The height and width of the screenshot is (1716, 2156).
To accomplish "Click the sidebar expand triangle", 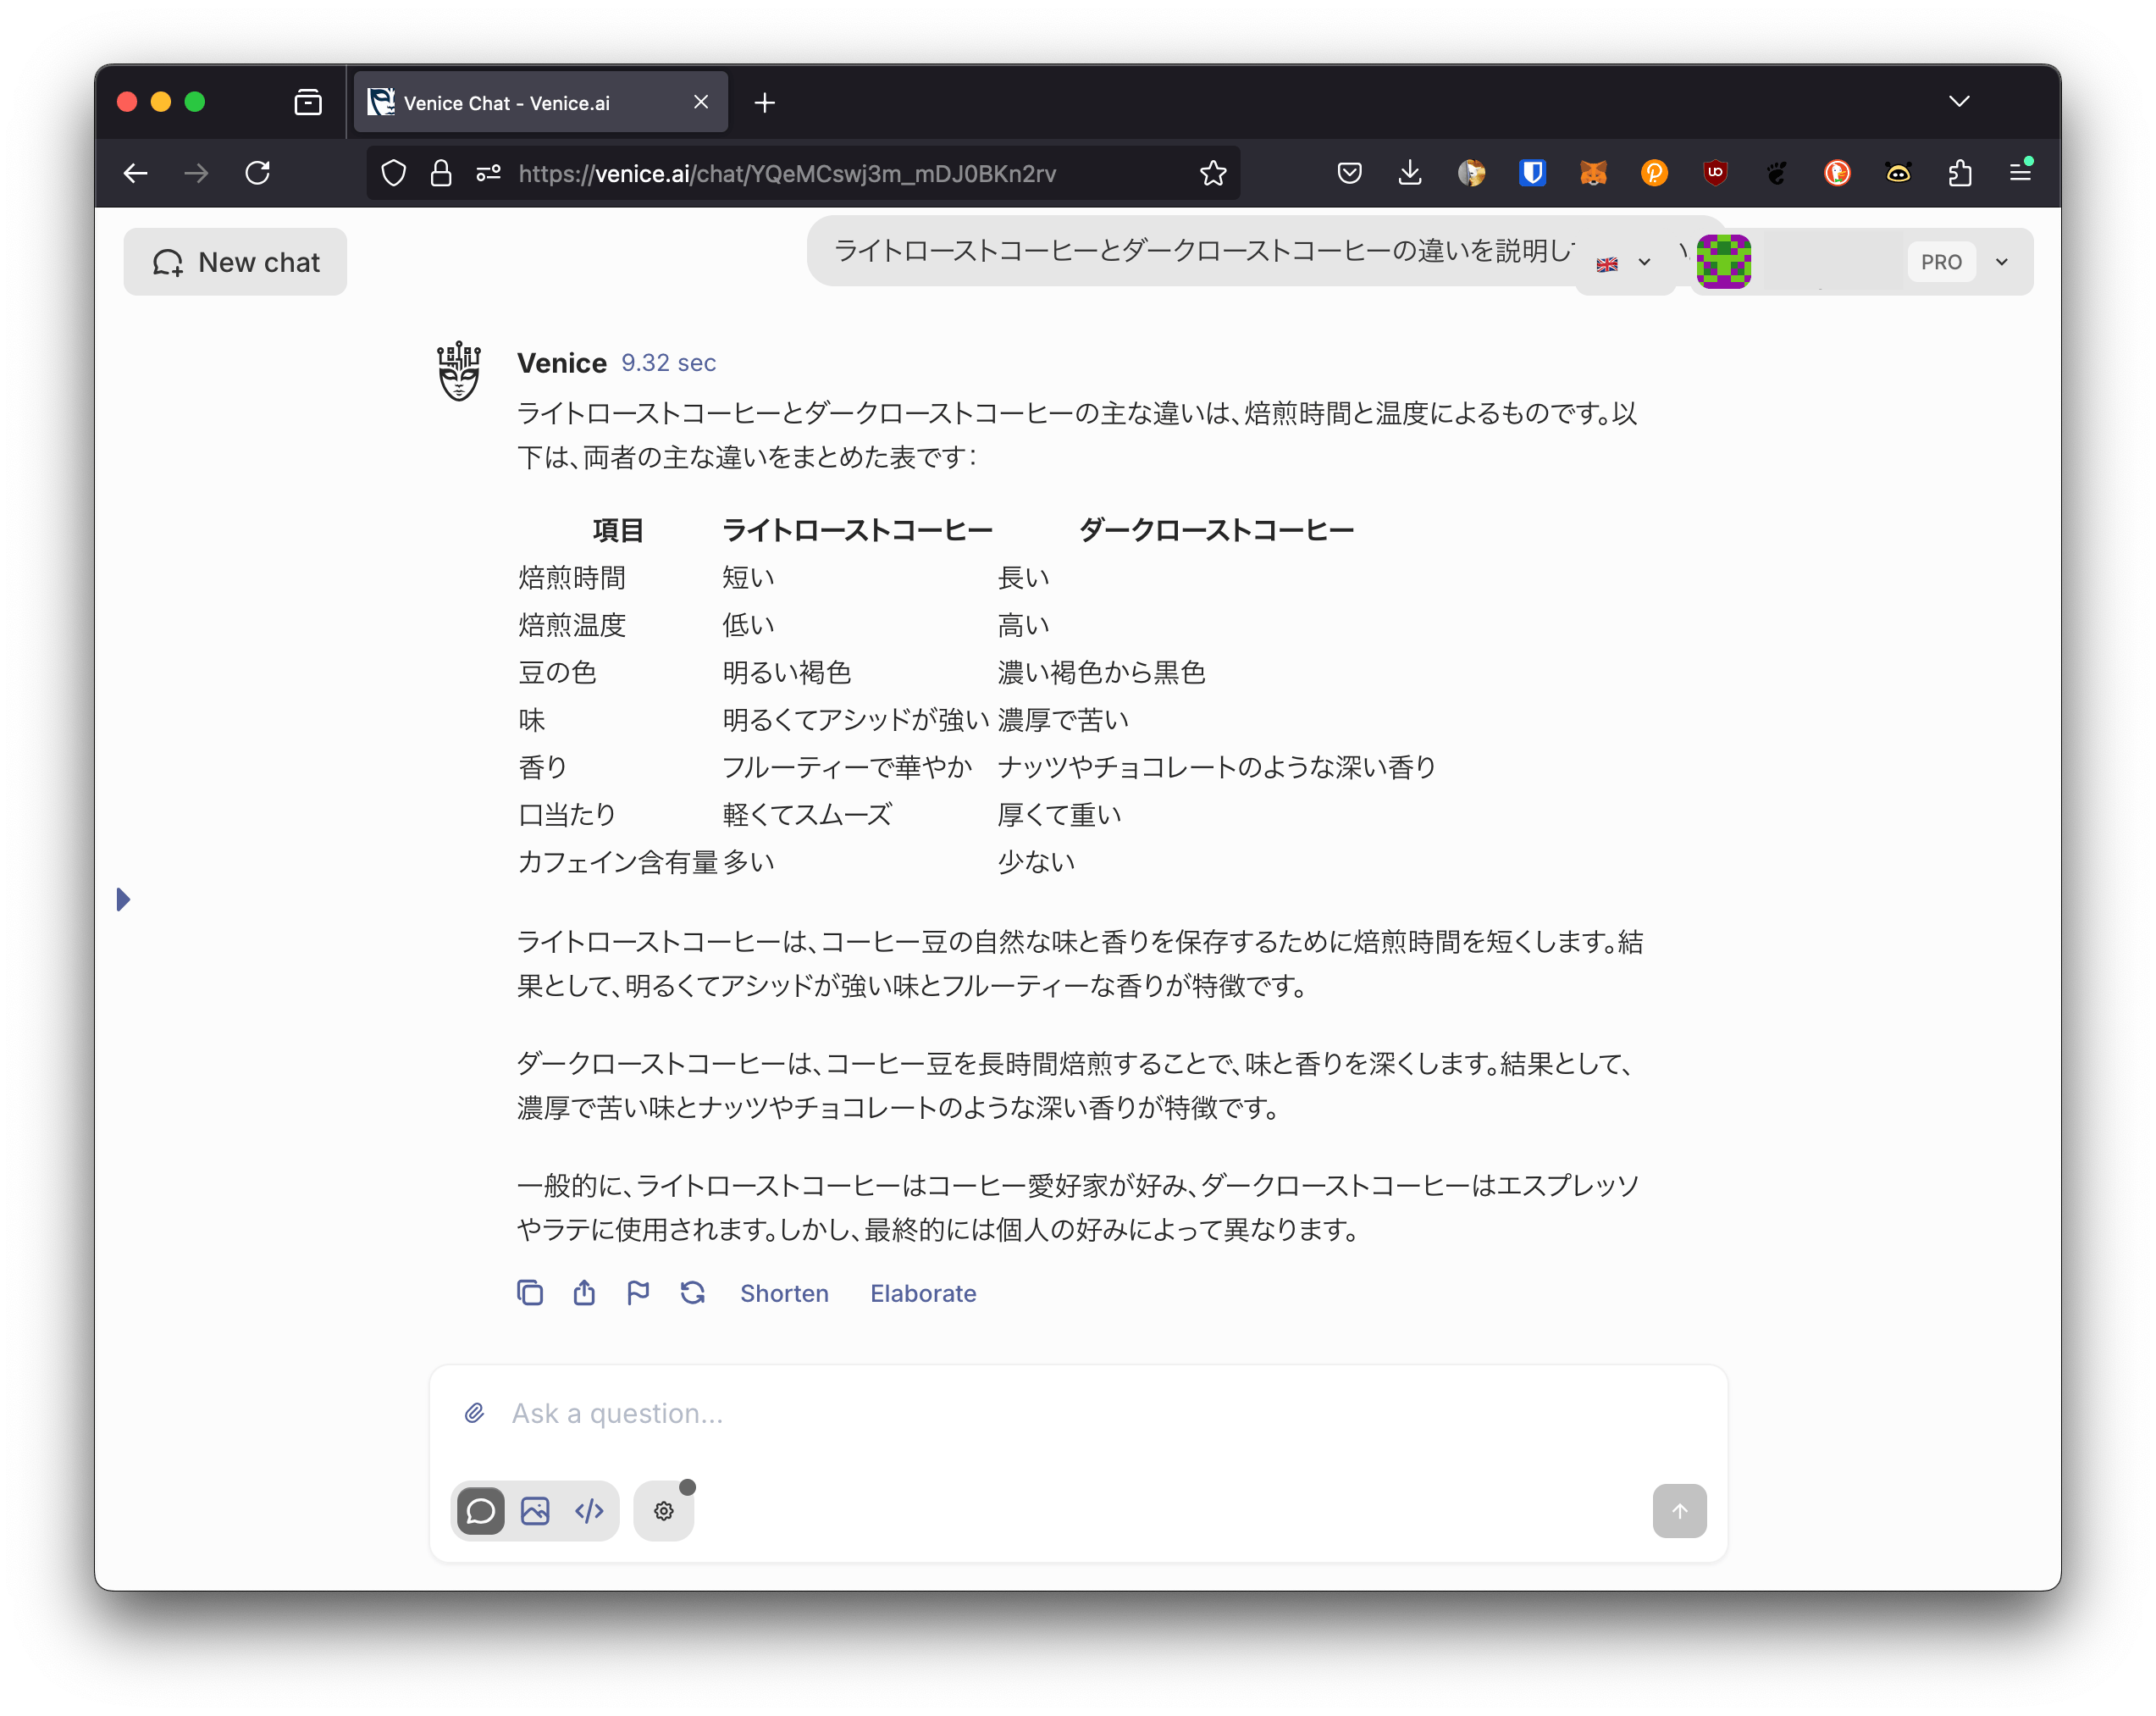I will [x=124, y=900].
